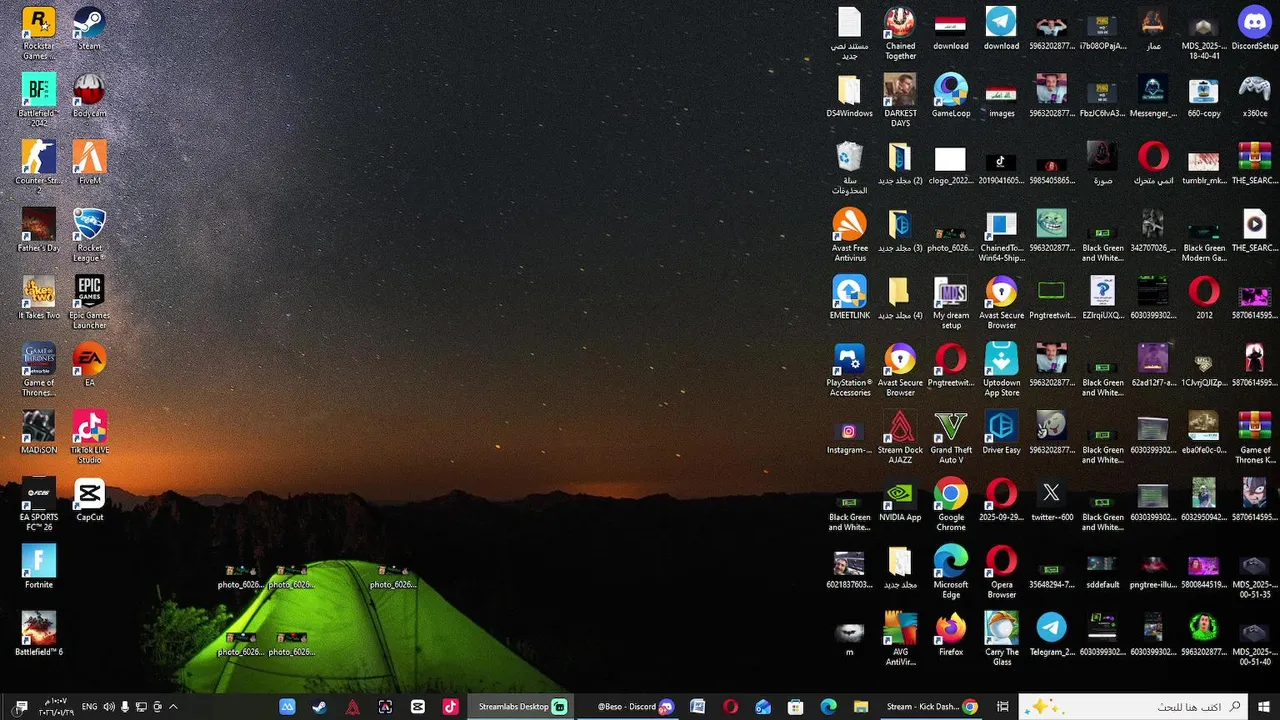Click the DiscordSetup installer icon
This screenshot has width=1280, height=720.
click(1254, 28)
